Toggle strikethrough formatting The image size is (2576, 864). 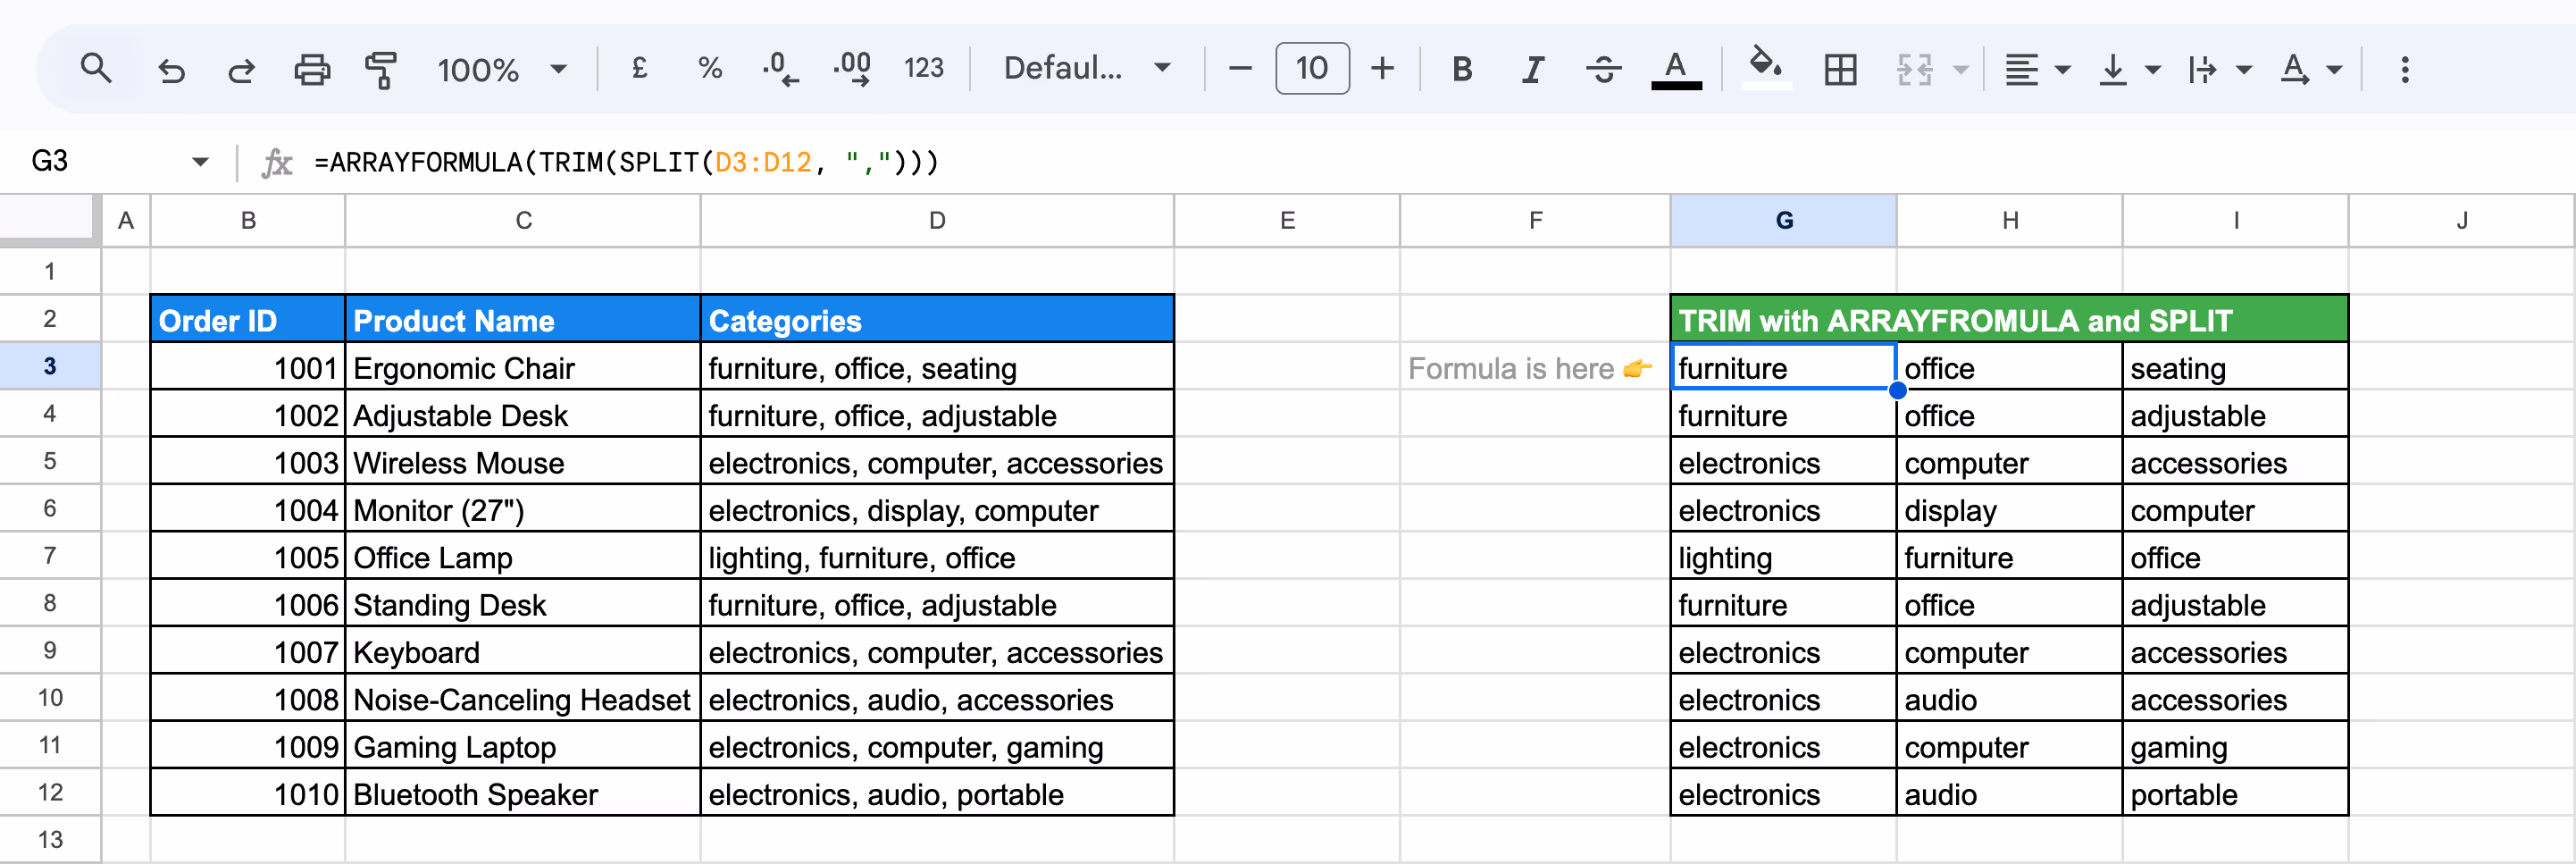pyautogui.click(x=1603, y=69)
